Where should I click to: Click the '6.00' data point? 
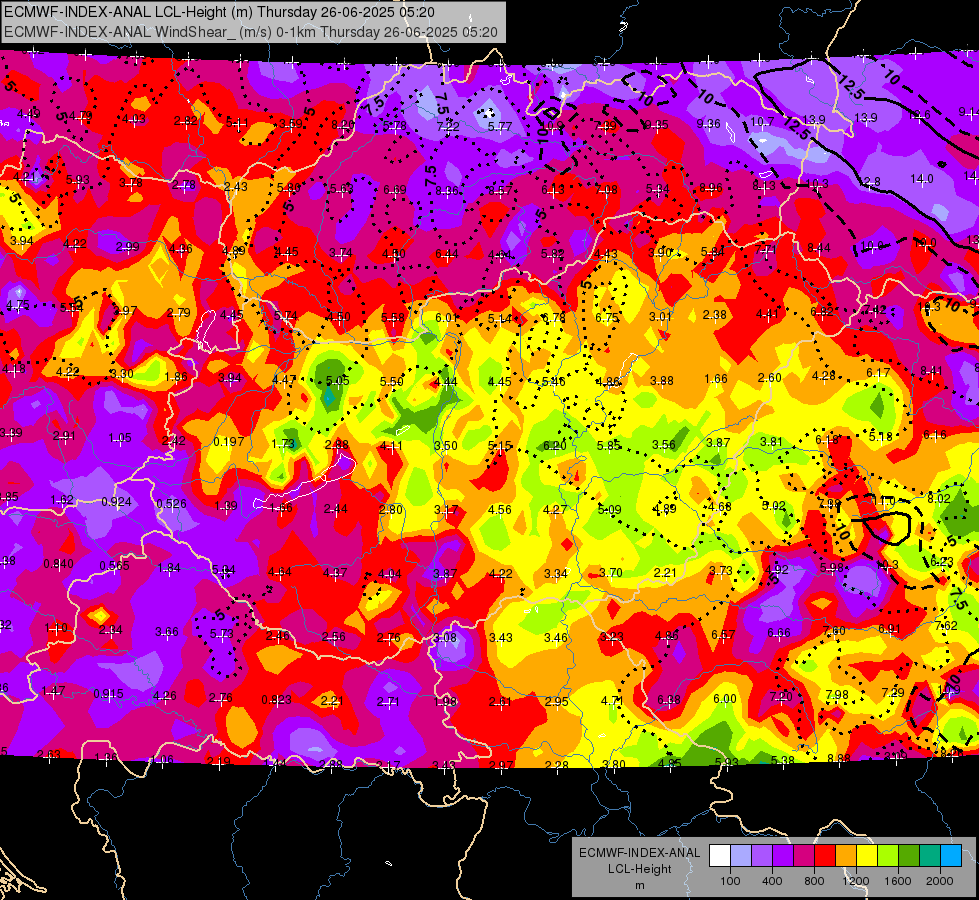725,698
